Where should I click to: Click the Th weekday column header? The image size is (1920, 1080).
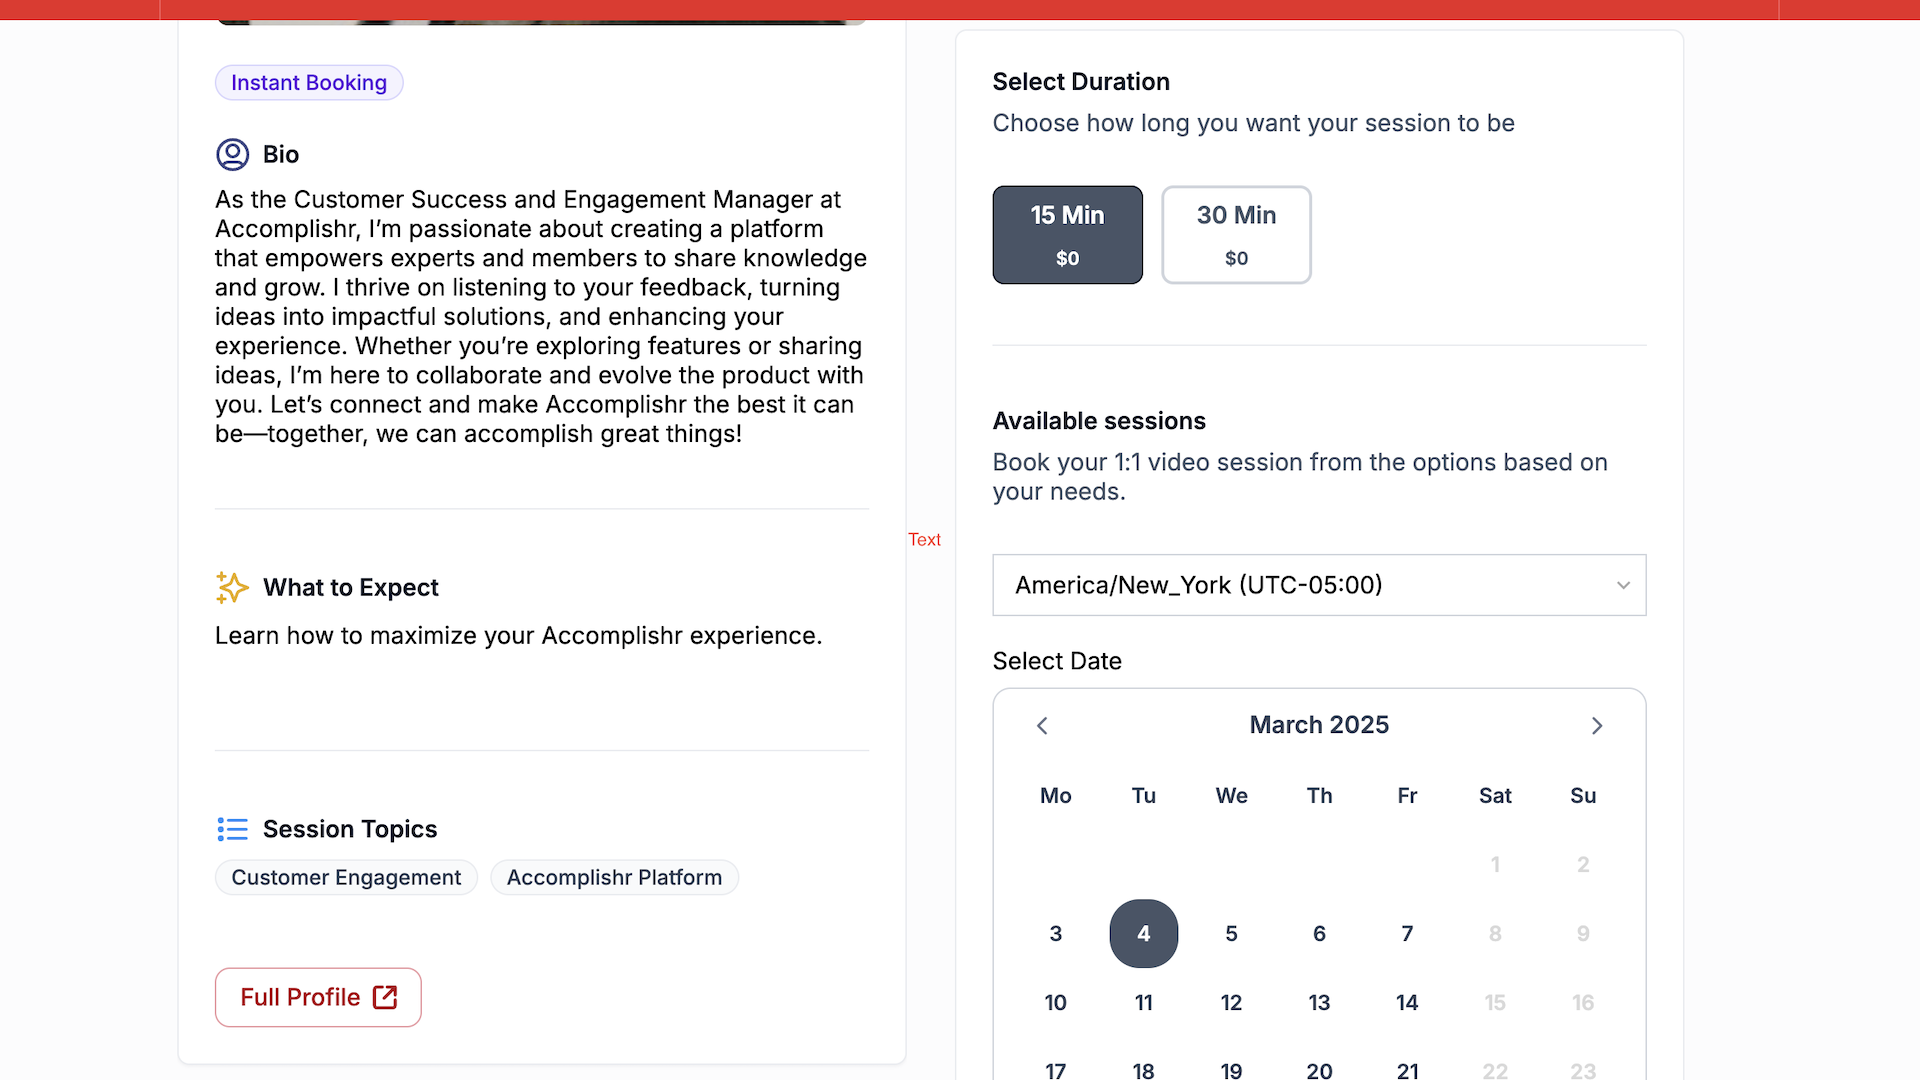1319,795
